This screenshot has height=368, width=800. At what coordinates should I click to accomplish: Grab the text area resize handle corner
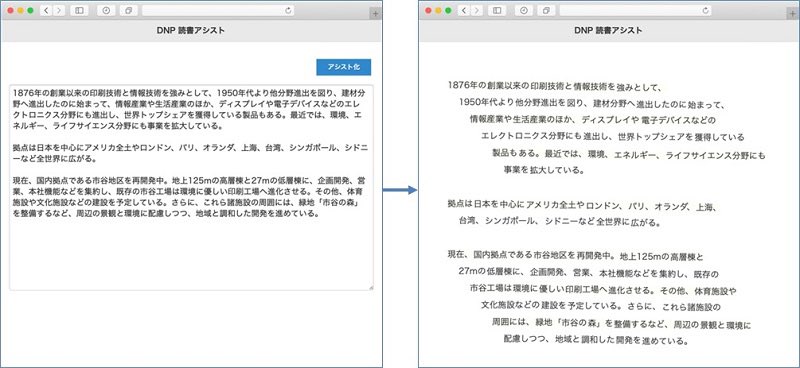[370, 288]
